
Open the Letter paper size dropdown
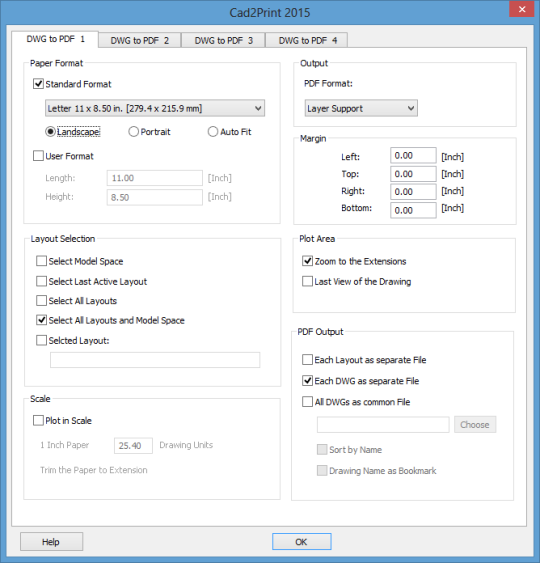[155, 108]
